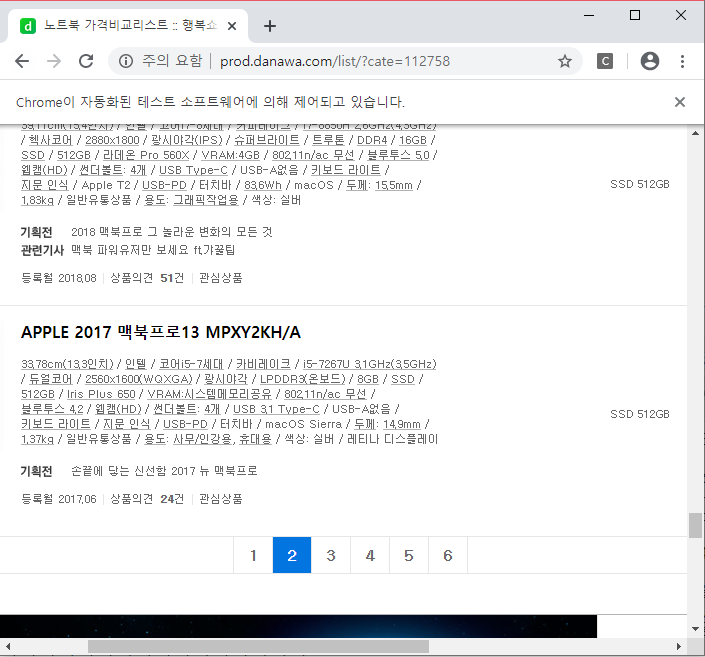
Task: Click the vertical scrollbar thumb
Action: [696, 525]
